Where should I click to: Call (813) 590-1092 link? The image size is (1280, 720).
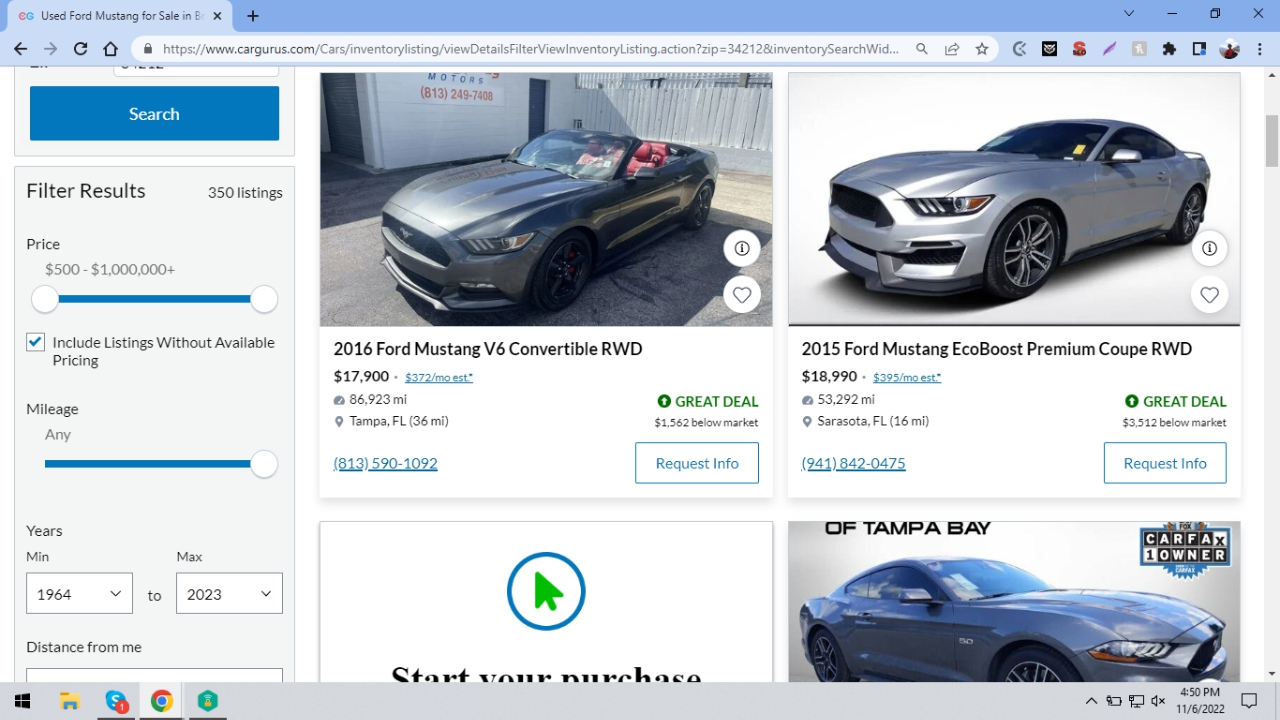point(385,463)
